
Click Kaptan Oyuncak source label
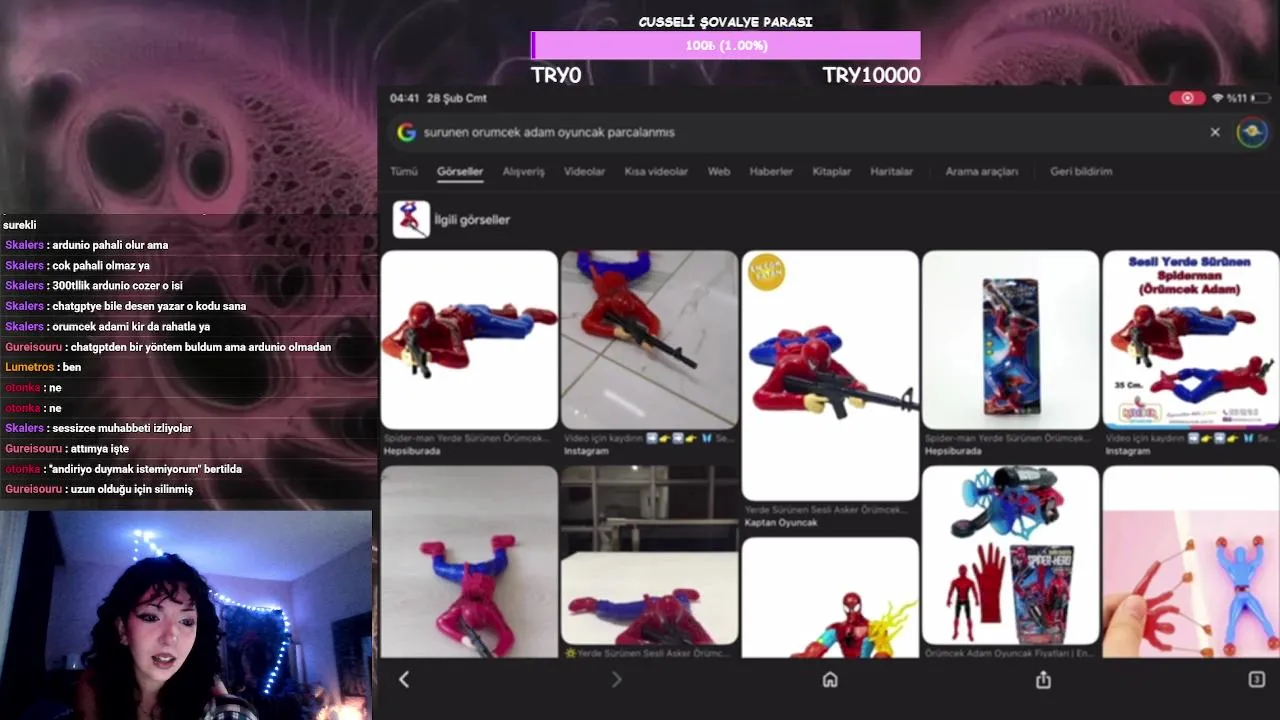[781, 523]
